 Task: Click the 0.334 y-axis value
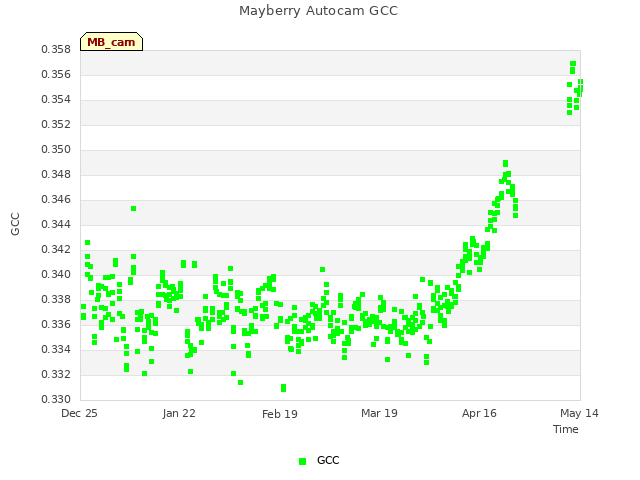pos(56,349)
